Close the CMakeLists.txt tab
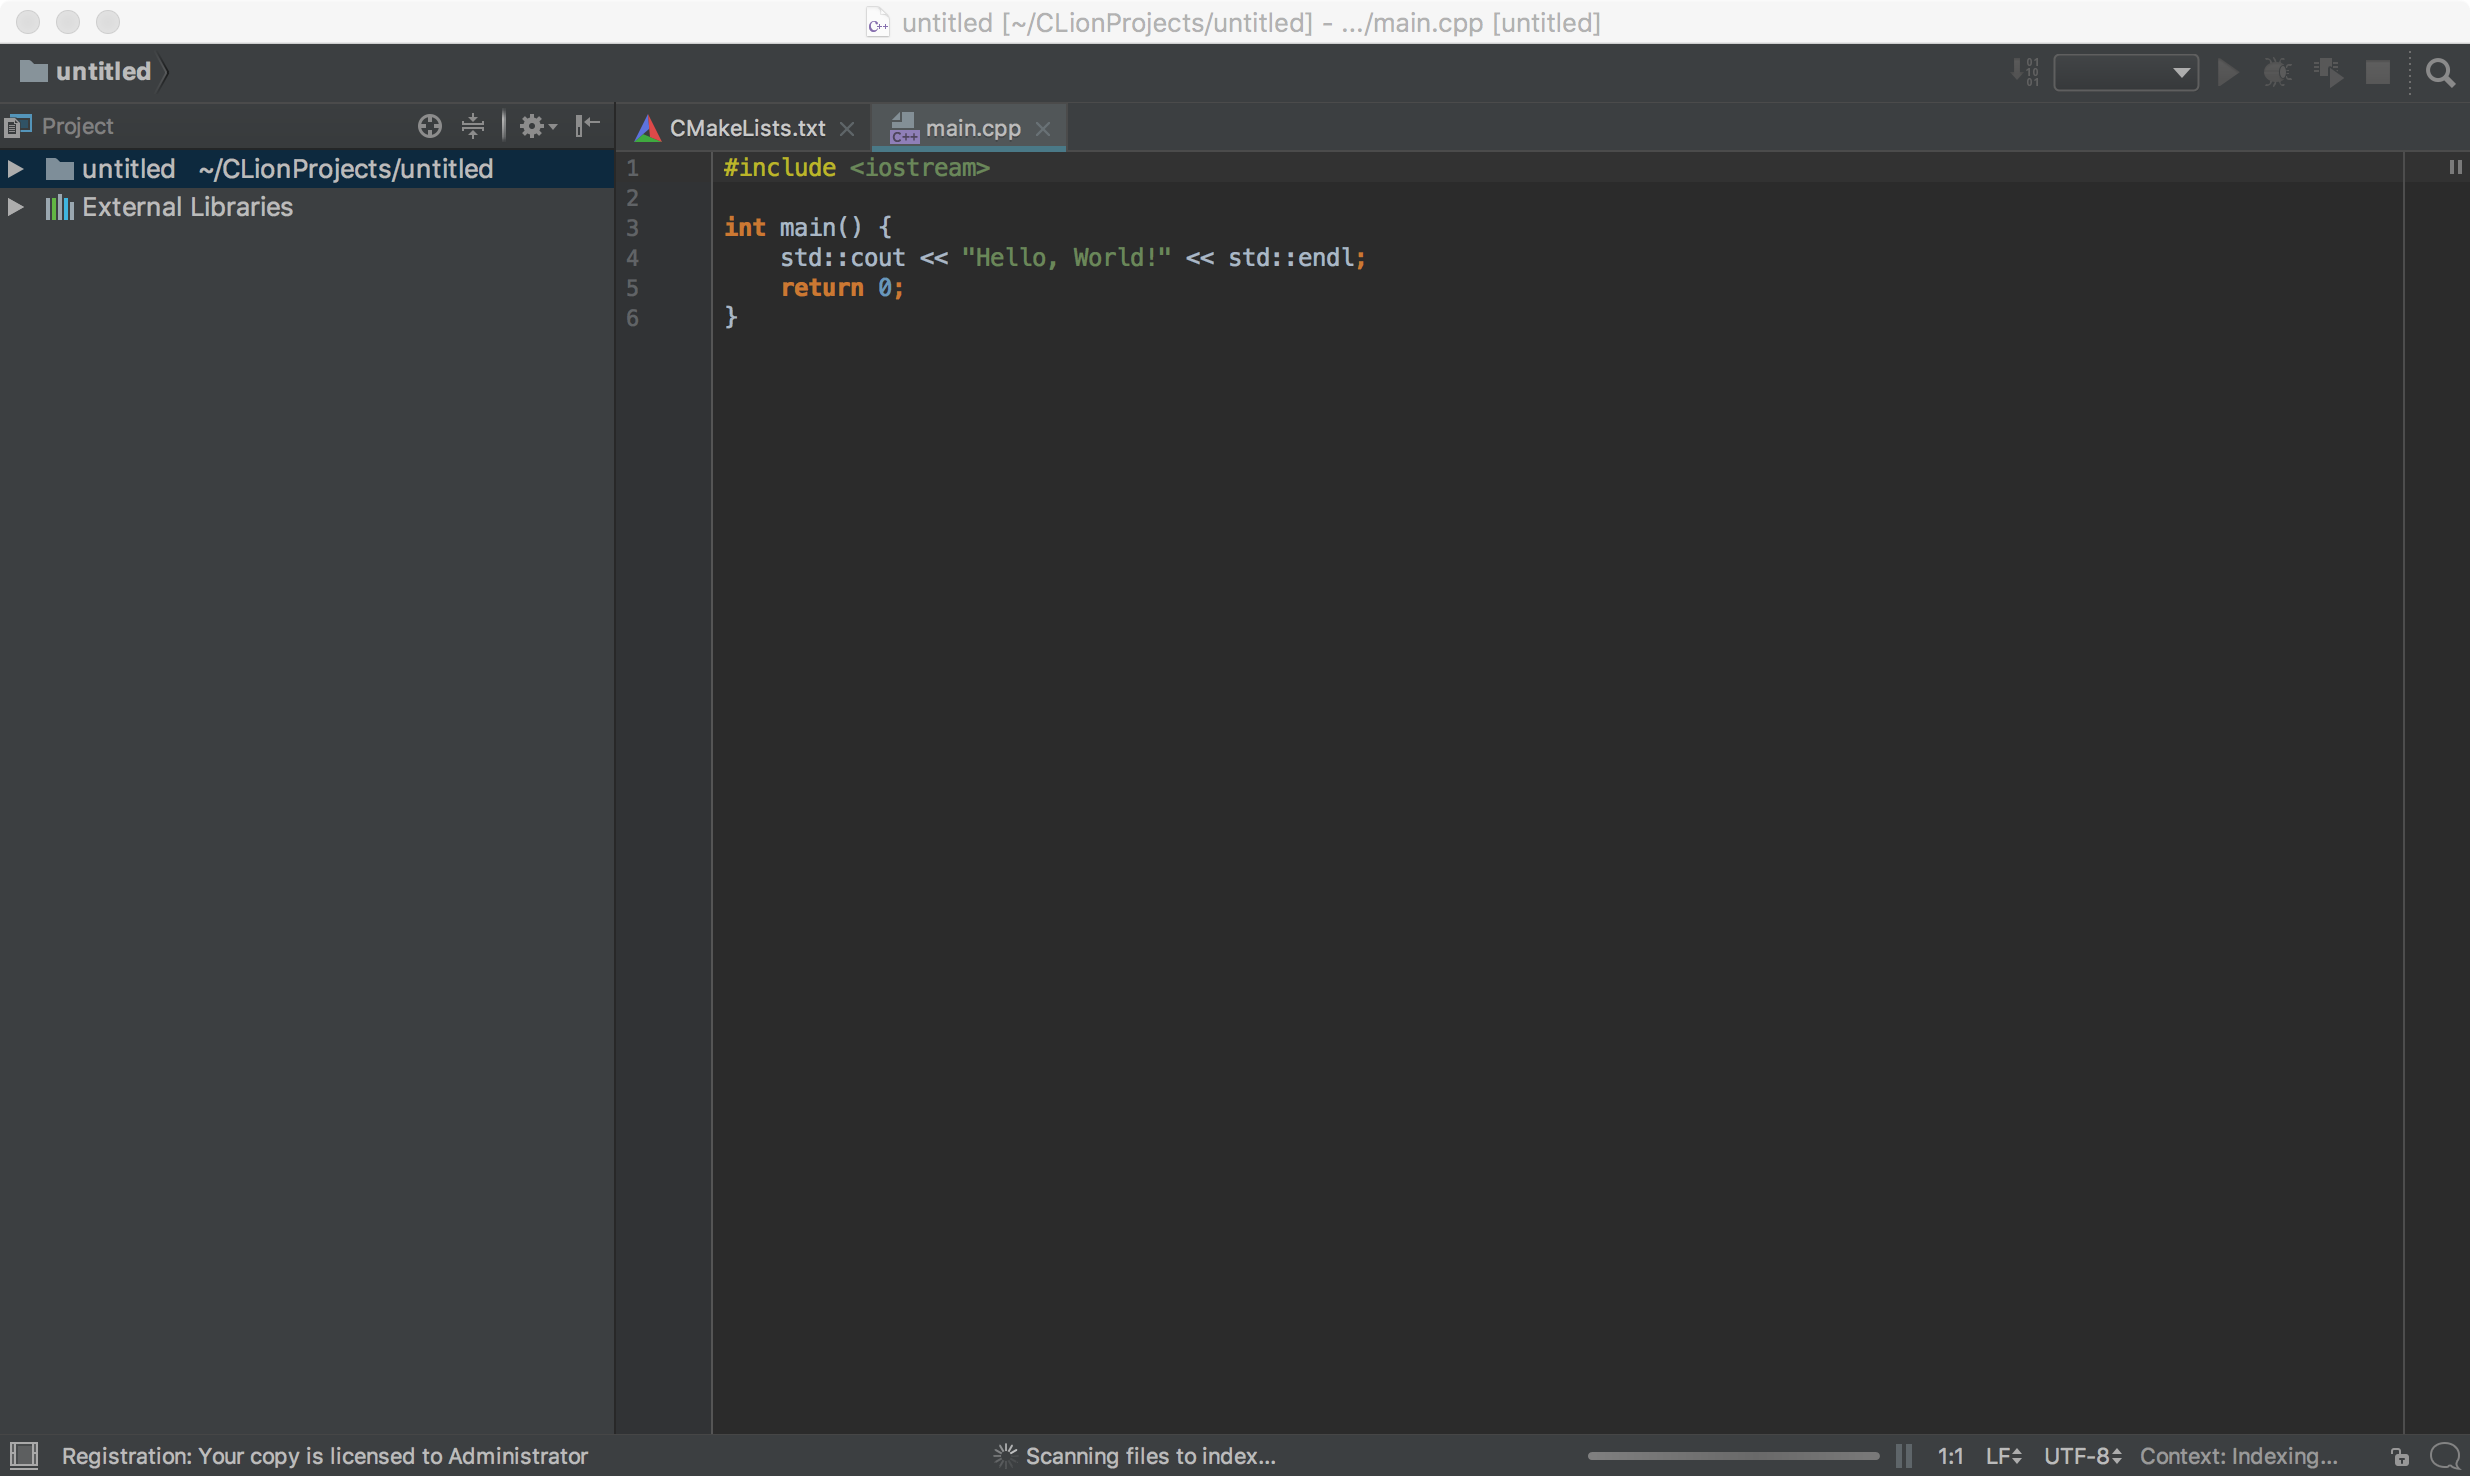The width and height of the screenshot is (2470, 1476). click(x=848, y=129)
